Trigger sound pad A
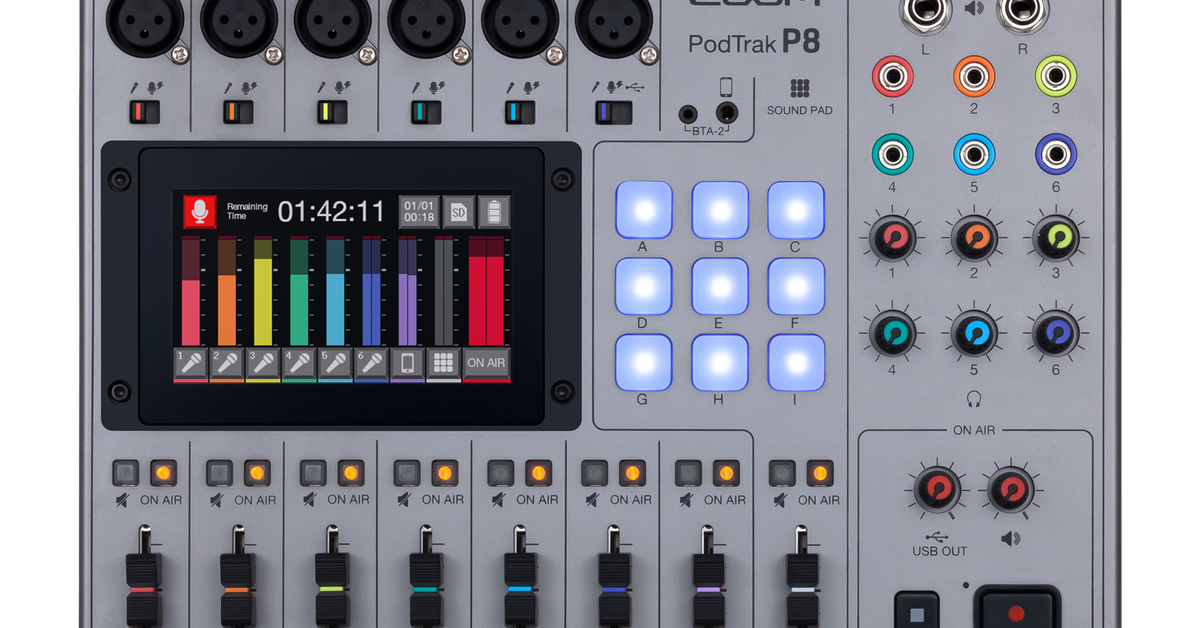The height and width of the screenshot is (628, 1200). [643, 210]
